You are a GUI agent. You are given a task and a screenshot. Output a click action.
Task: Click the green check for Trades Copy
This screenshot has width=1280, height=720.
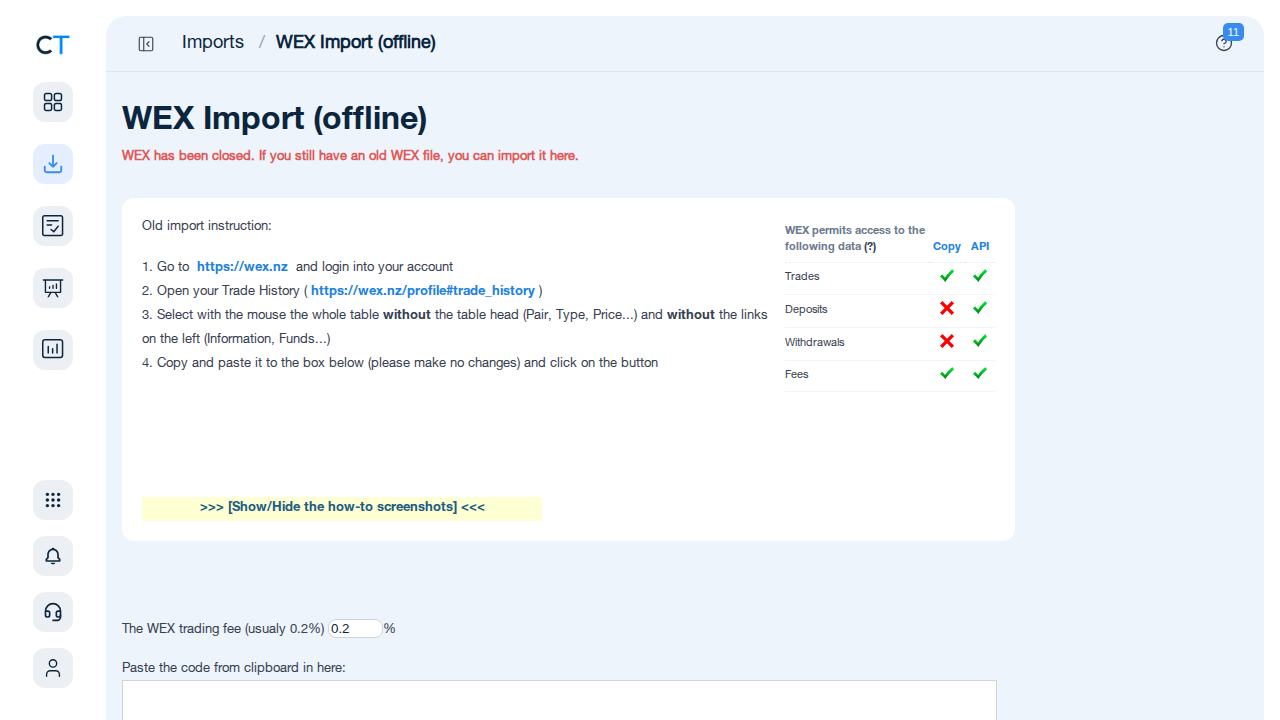click(947, 275)
